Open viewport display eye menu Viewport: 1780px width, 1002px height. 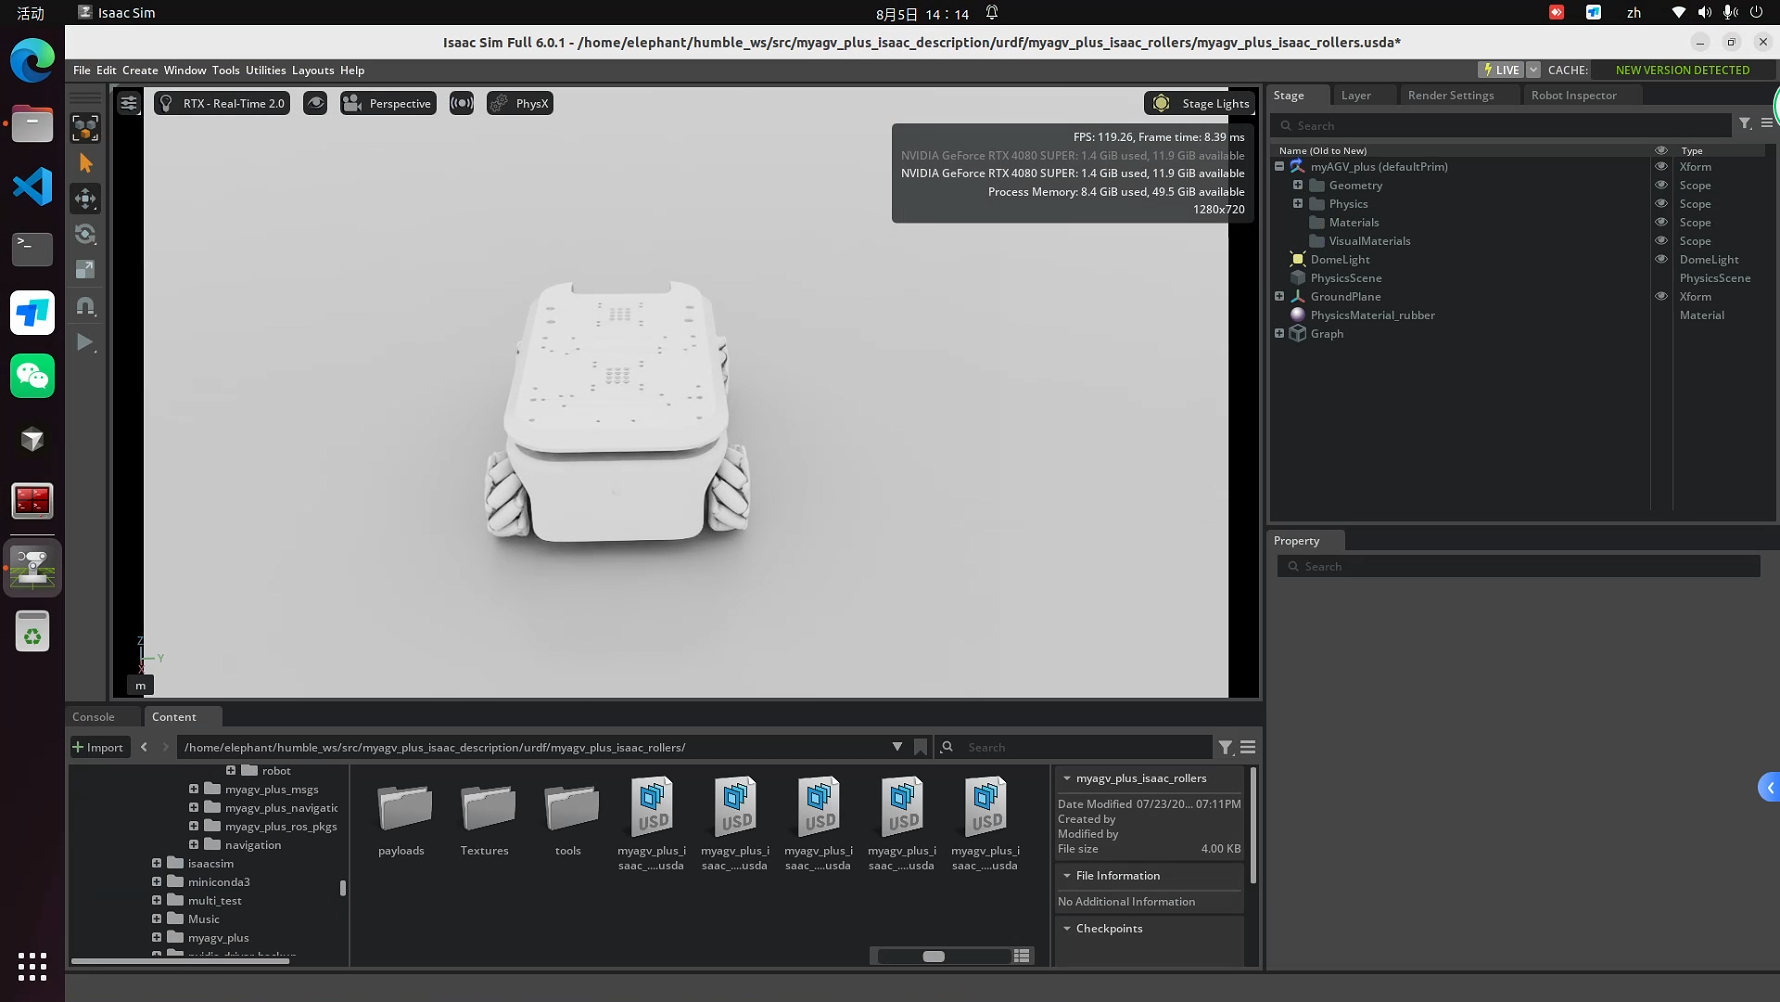(x=315, y=103)
